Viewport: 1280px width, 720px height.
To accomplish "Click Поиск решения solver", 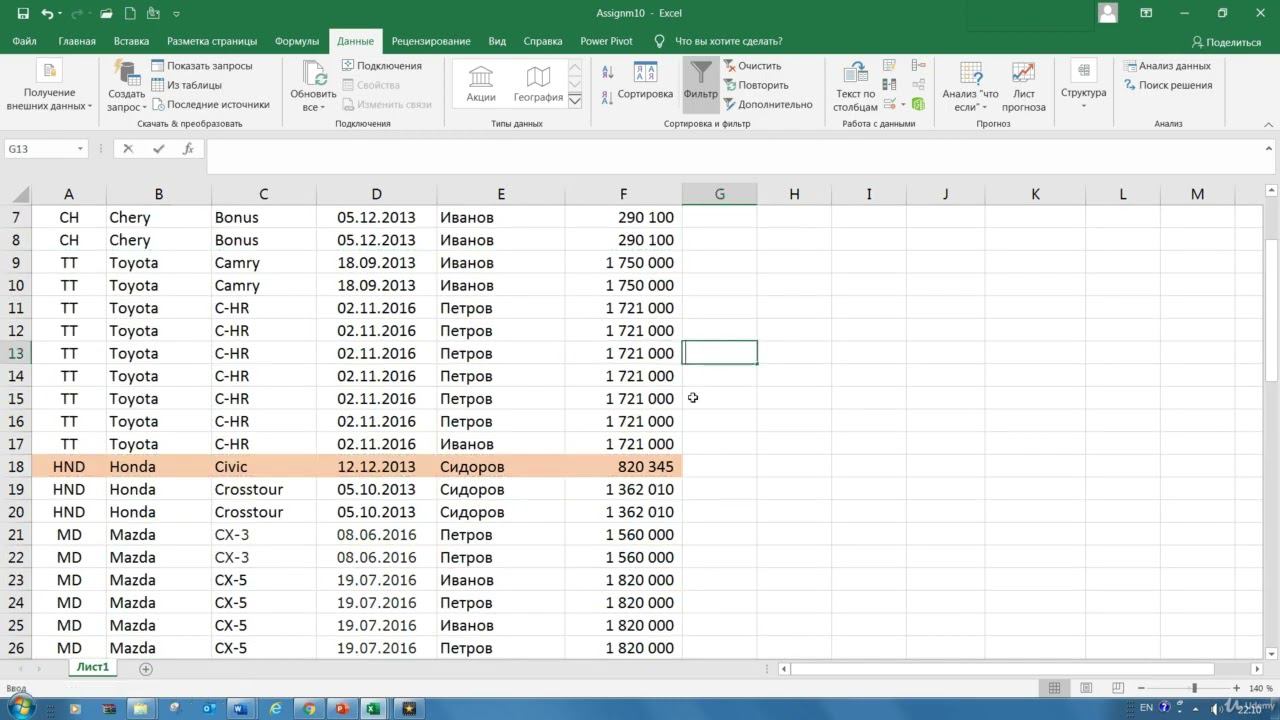I will coord(1166,85).
